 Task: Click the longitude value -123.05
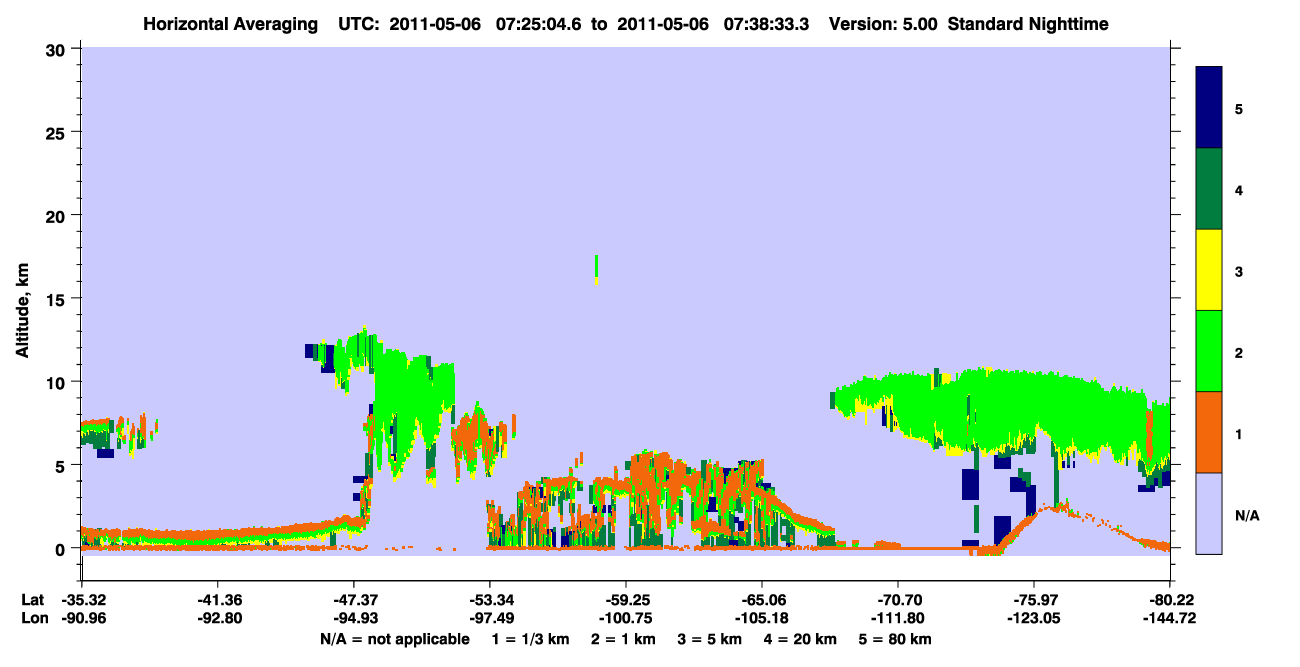pyautogui.click(x=1034, y=618)
